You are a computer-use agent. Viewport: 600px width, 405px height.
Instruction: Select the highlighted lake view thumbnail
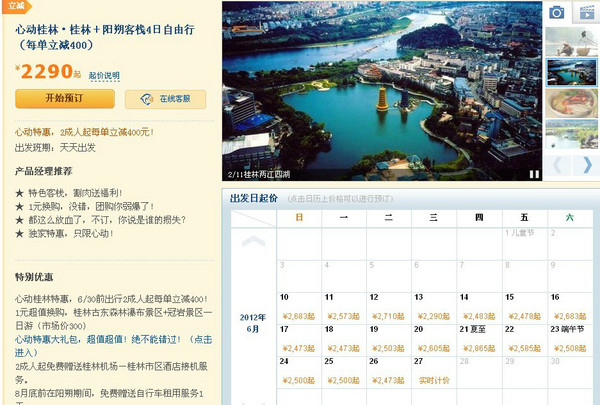pyautogui.click(x=572, y=74)
